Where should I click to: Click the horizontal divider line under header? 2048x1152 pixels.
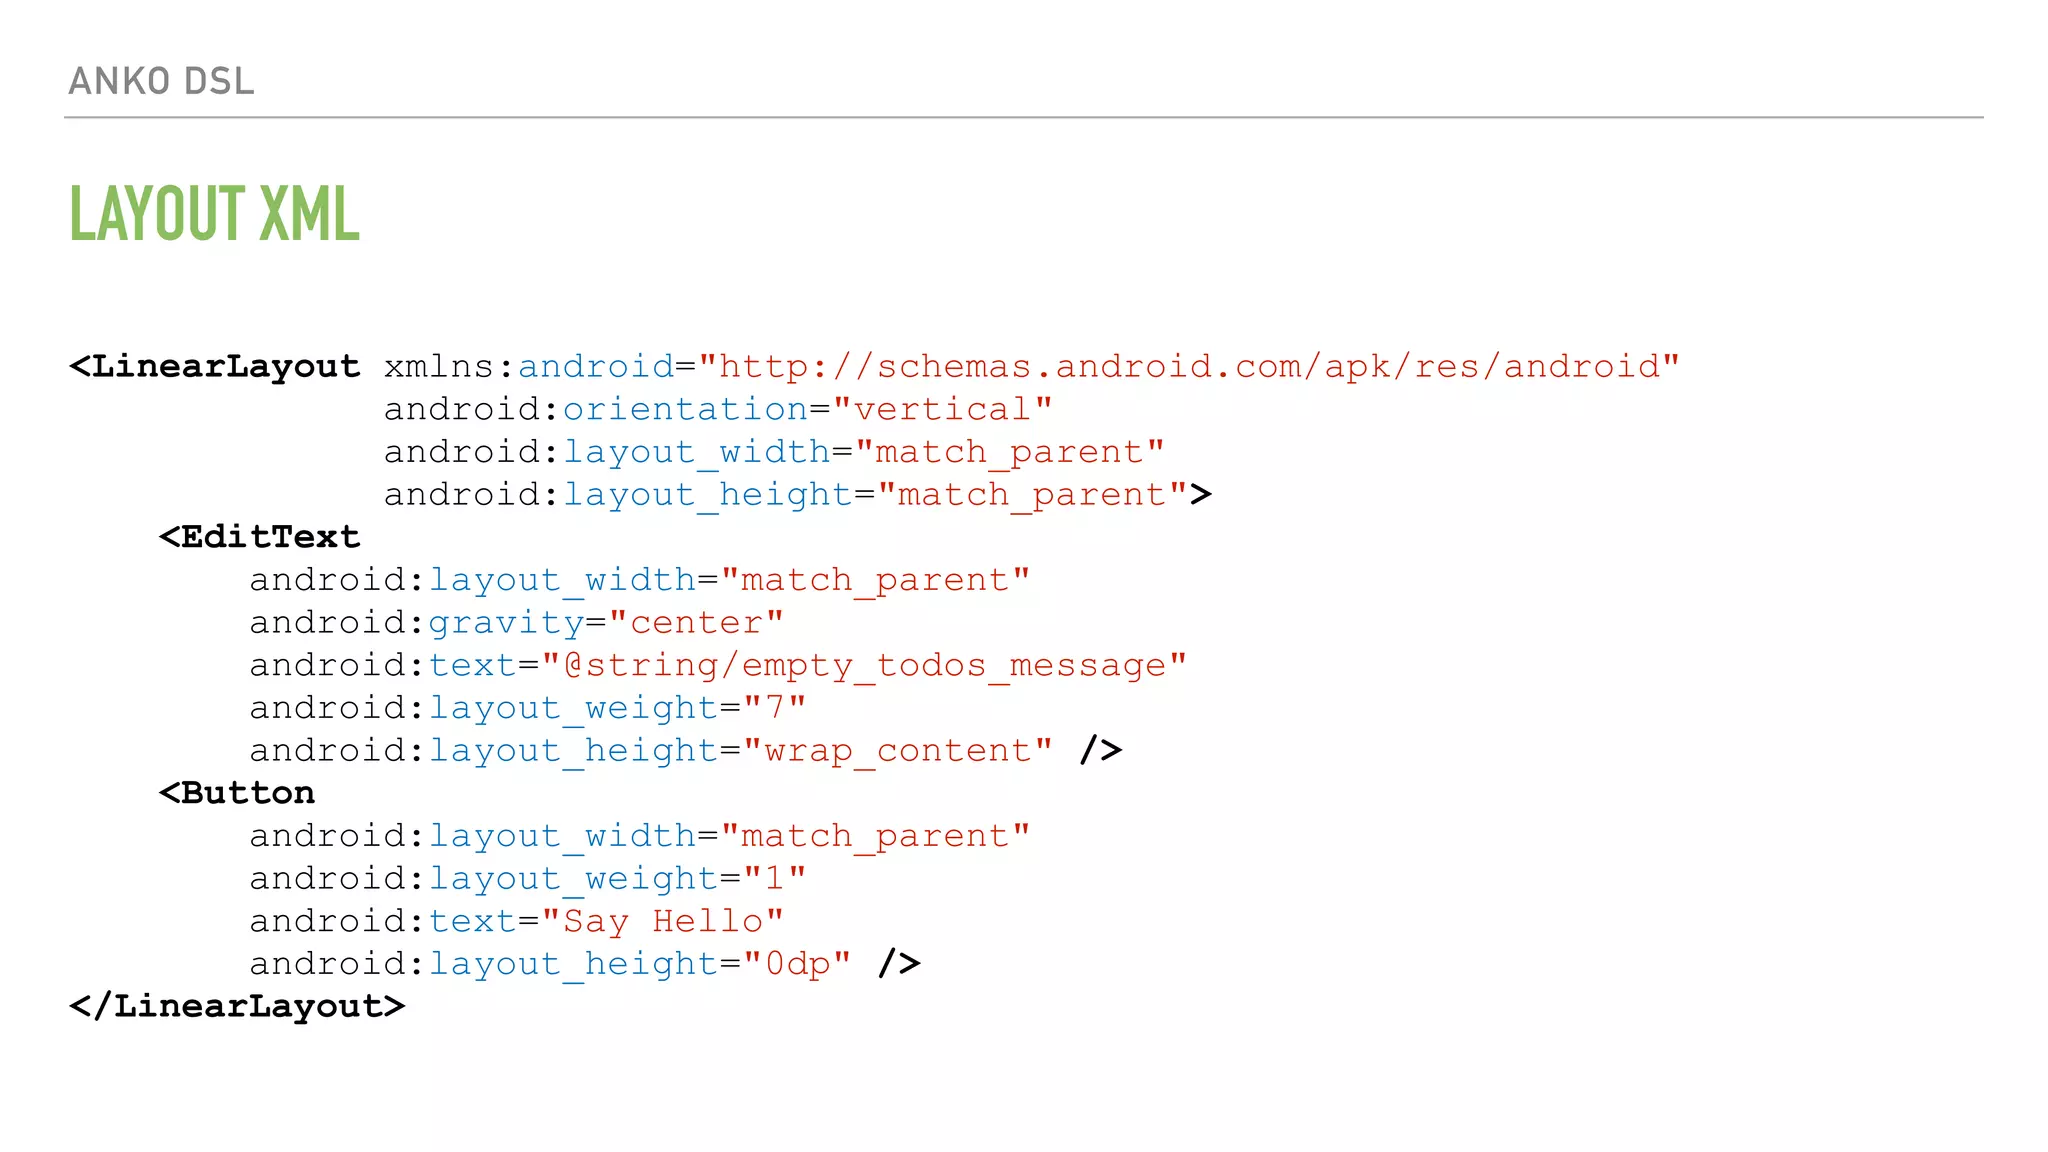[x=1024, y=118]
